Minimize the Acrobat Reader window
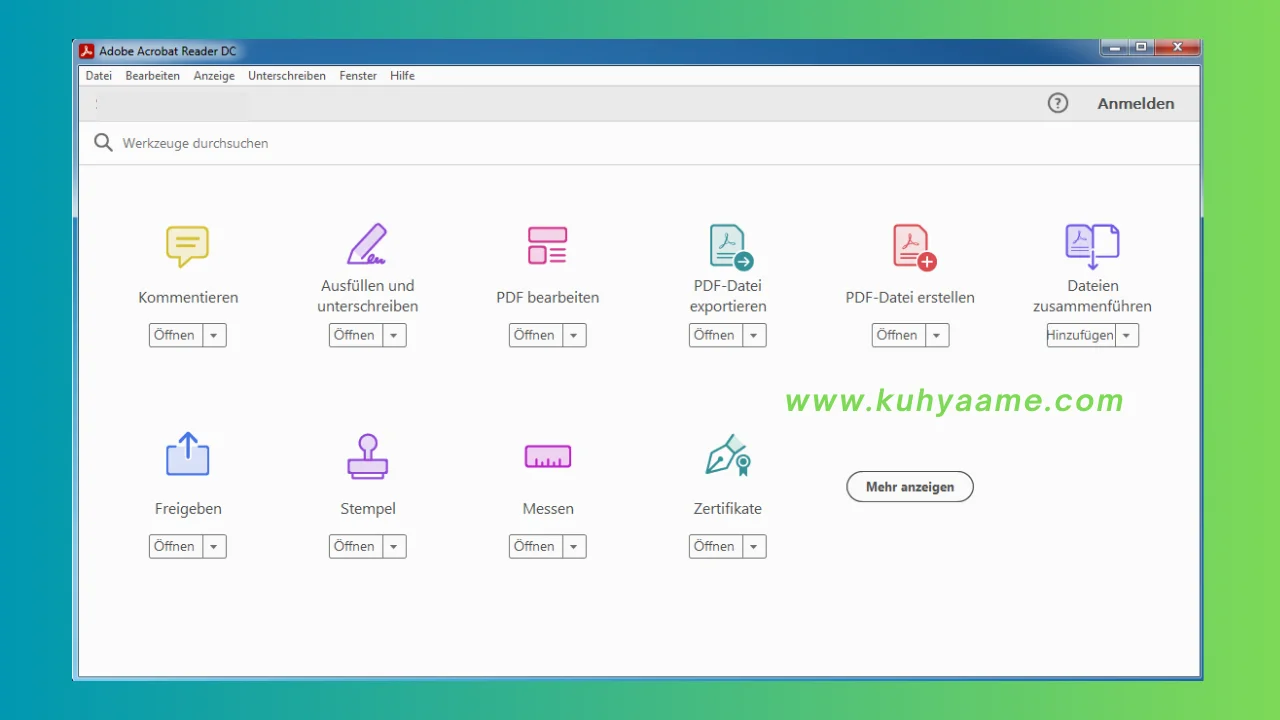 pyautogui.click(x=1115, y=47)
